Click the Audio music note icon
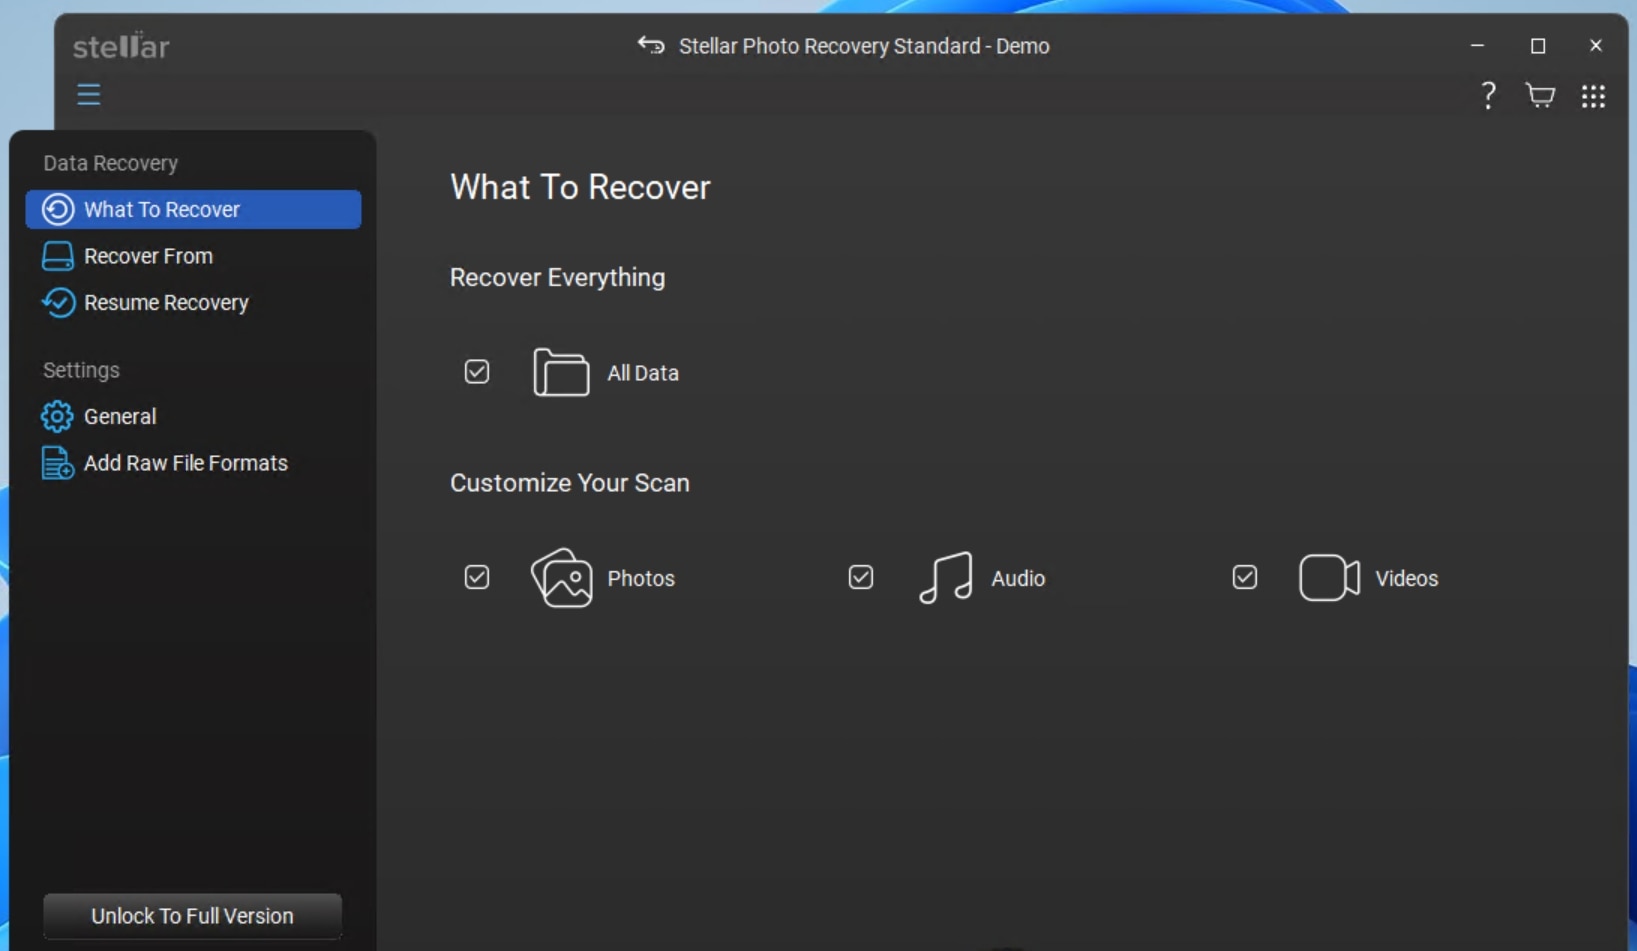 click(x=945, y=578)
